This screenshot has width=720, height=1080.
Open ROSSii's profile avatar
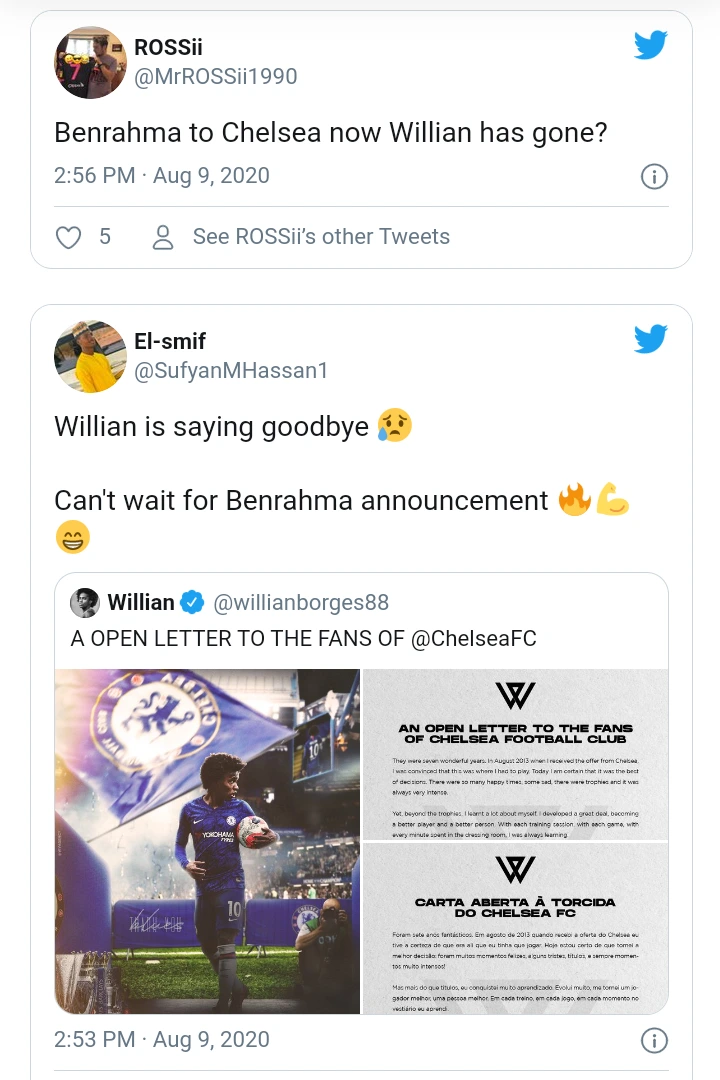[x=90, y=63]
